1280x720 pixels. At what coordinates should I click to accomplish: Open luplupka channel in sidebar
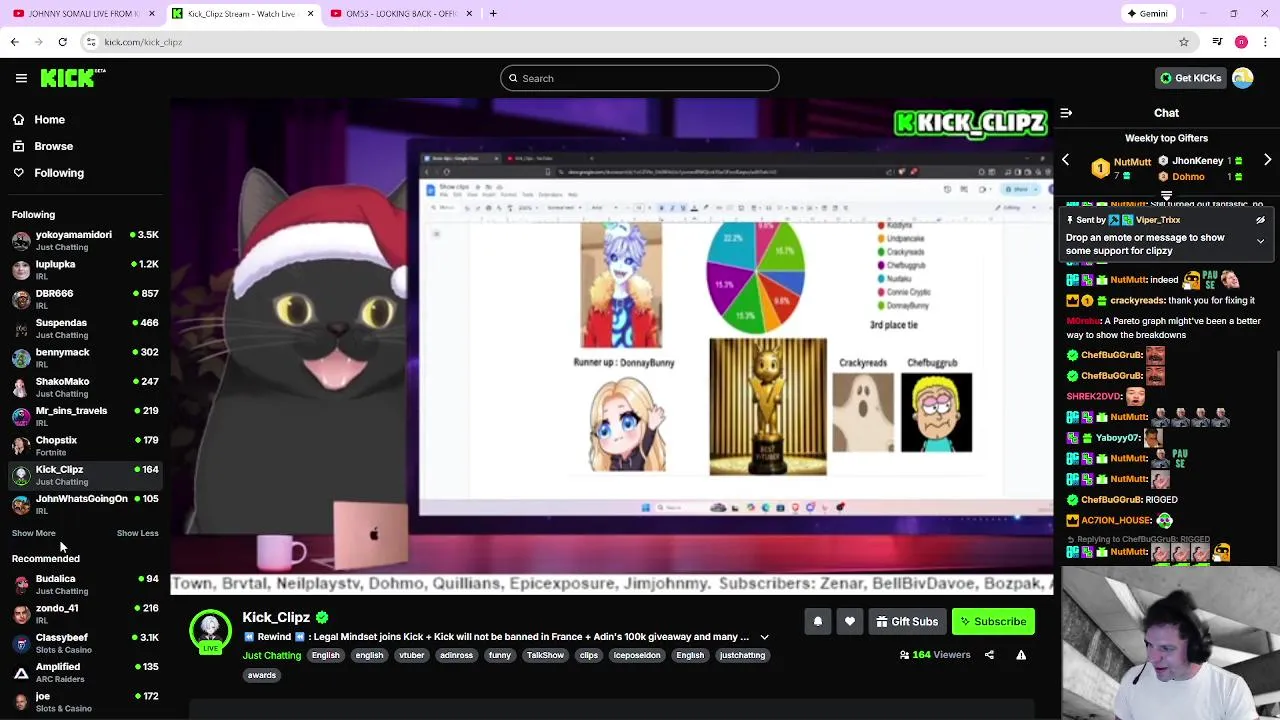[x=85, y=270]
